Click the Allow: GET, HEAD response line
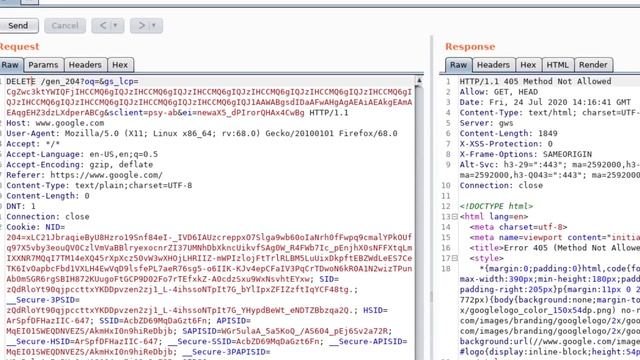Viewport: 640px width, 360px height. pos(499,92)
